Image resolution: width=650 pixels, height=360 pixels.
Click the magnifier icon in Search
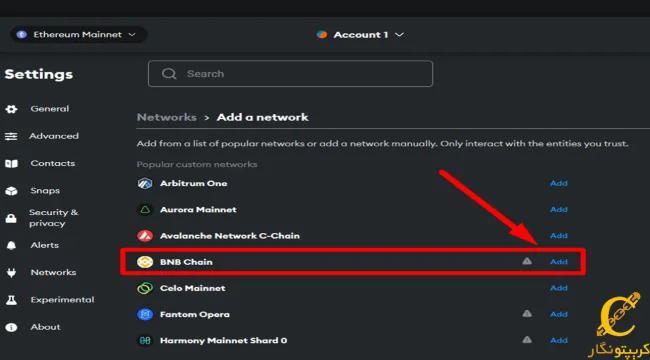169,74
